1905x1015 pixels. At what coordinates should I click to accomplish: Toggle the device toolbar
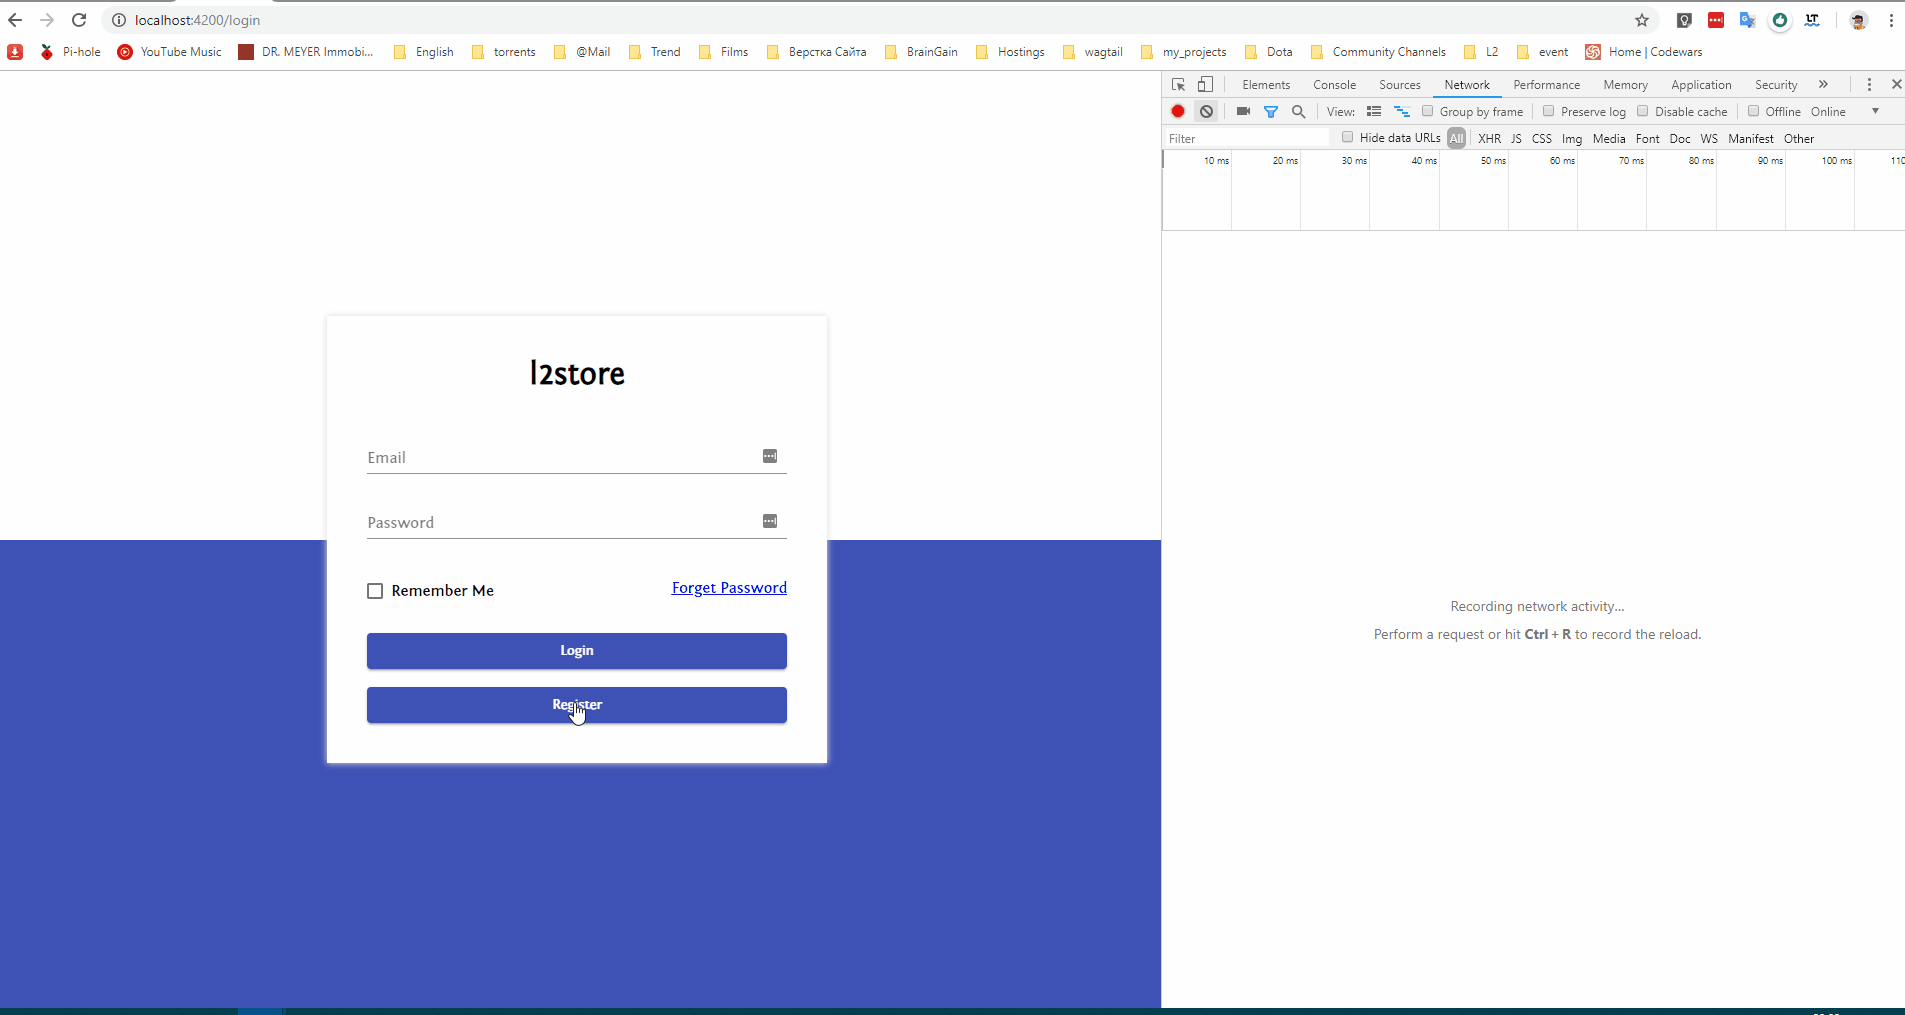[1205, 85]
